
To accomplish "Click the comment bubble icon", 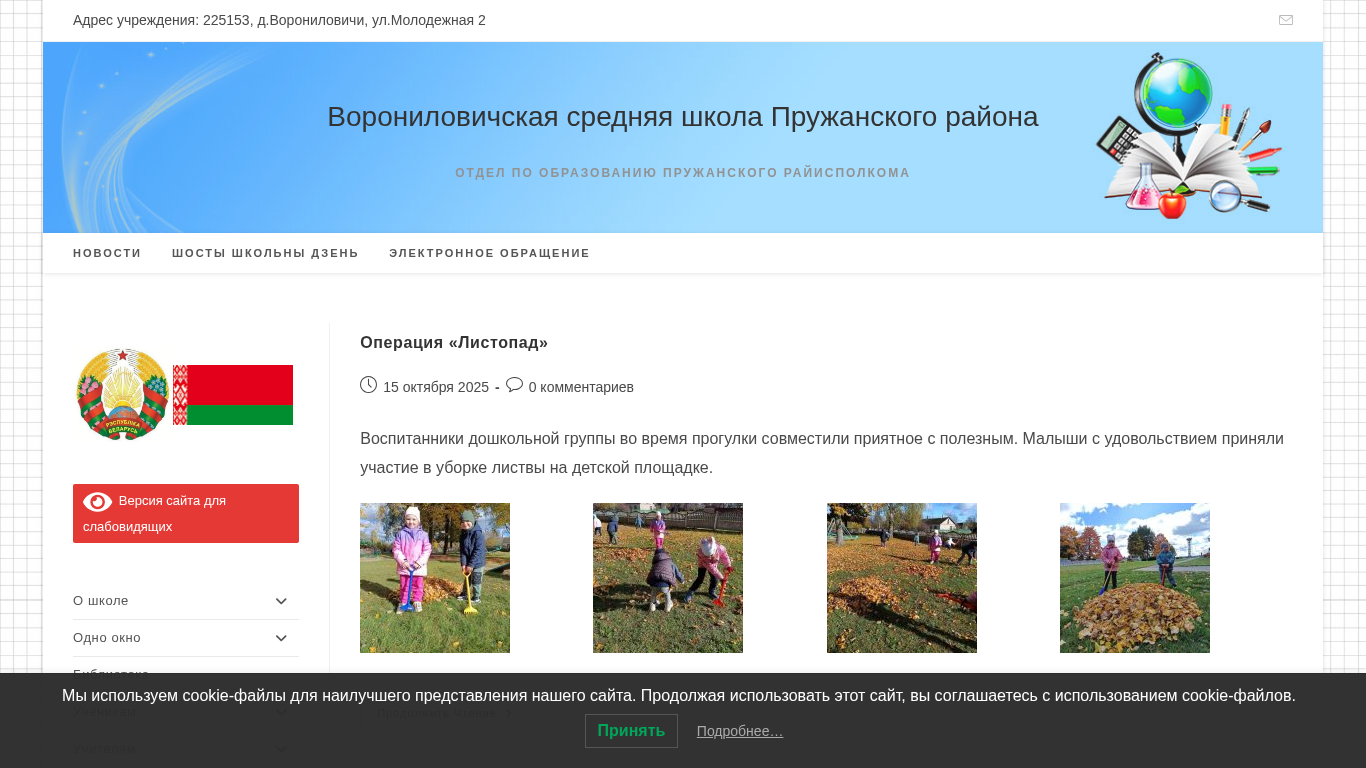I will (514, 385).
